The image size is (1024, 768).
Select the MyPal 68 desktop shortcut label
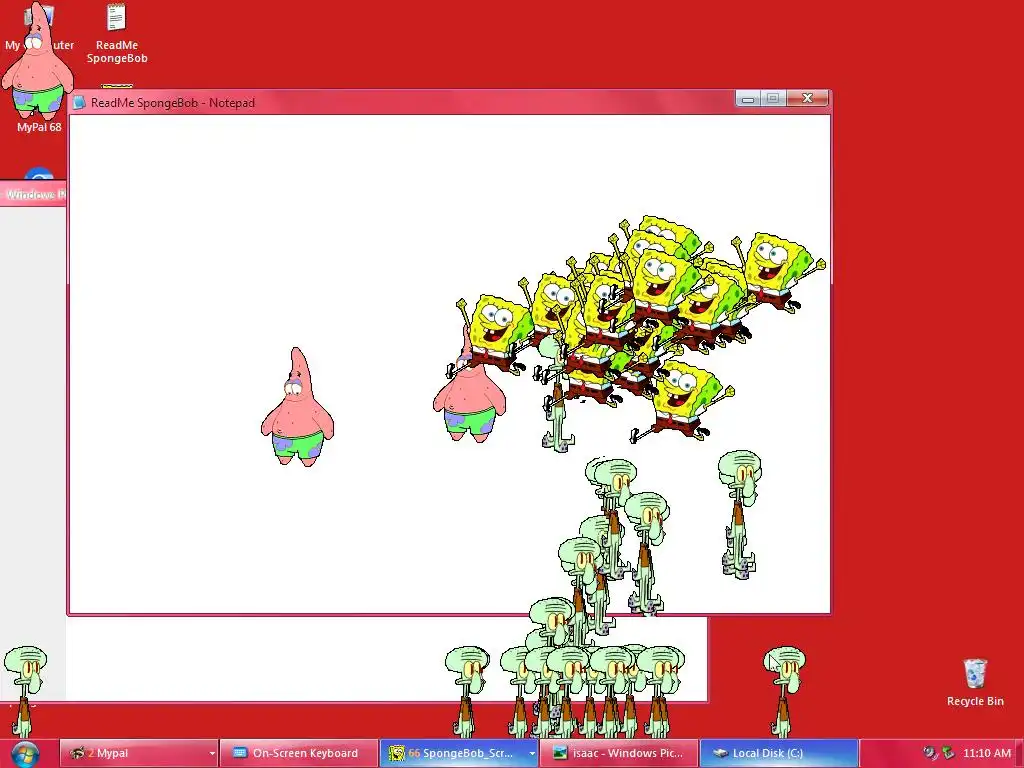pos(39,127)
